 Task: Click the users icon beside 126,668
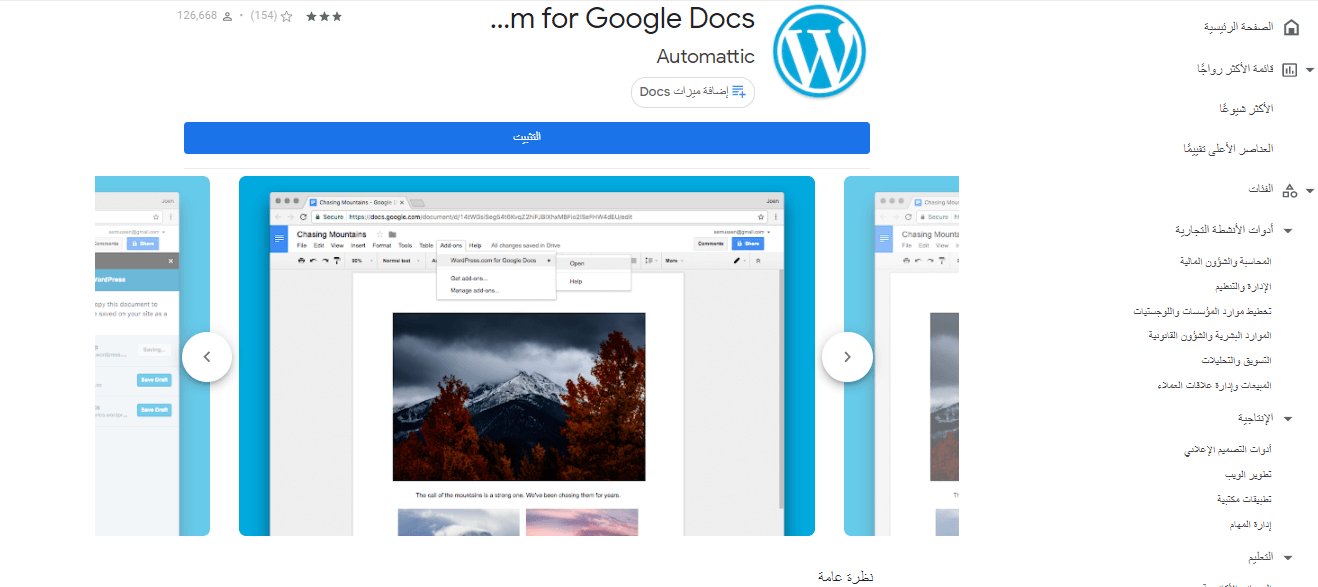click(x=227, y=17)
